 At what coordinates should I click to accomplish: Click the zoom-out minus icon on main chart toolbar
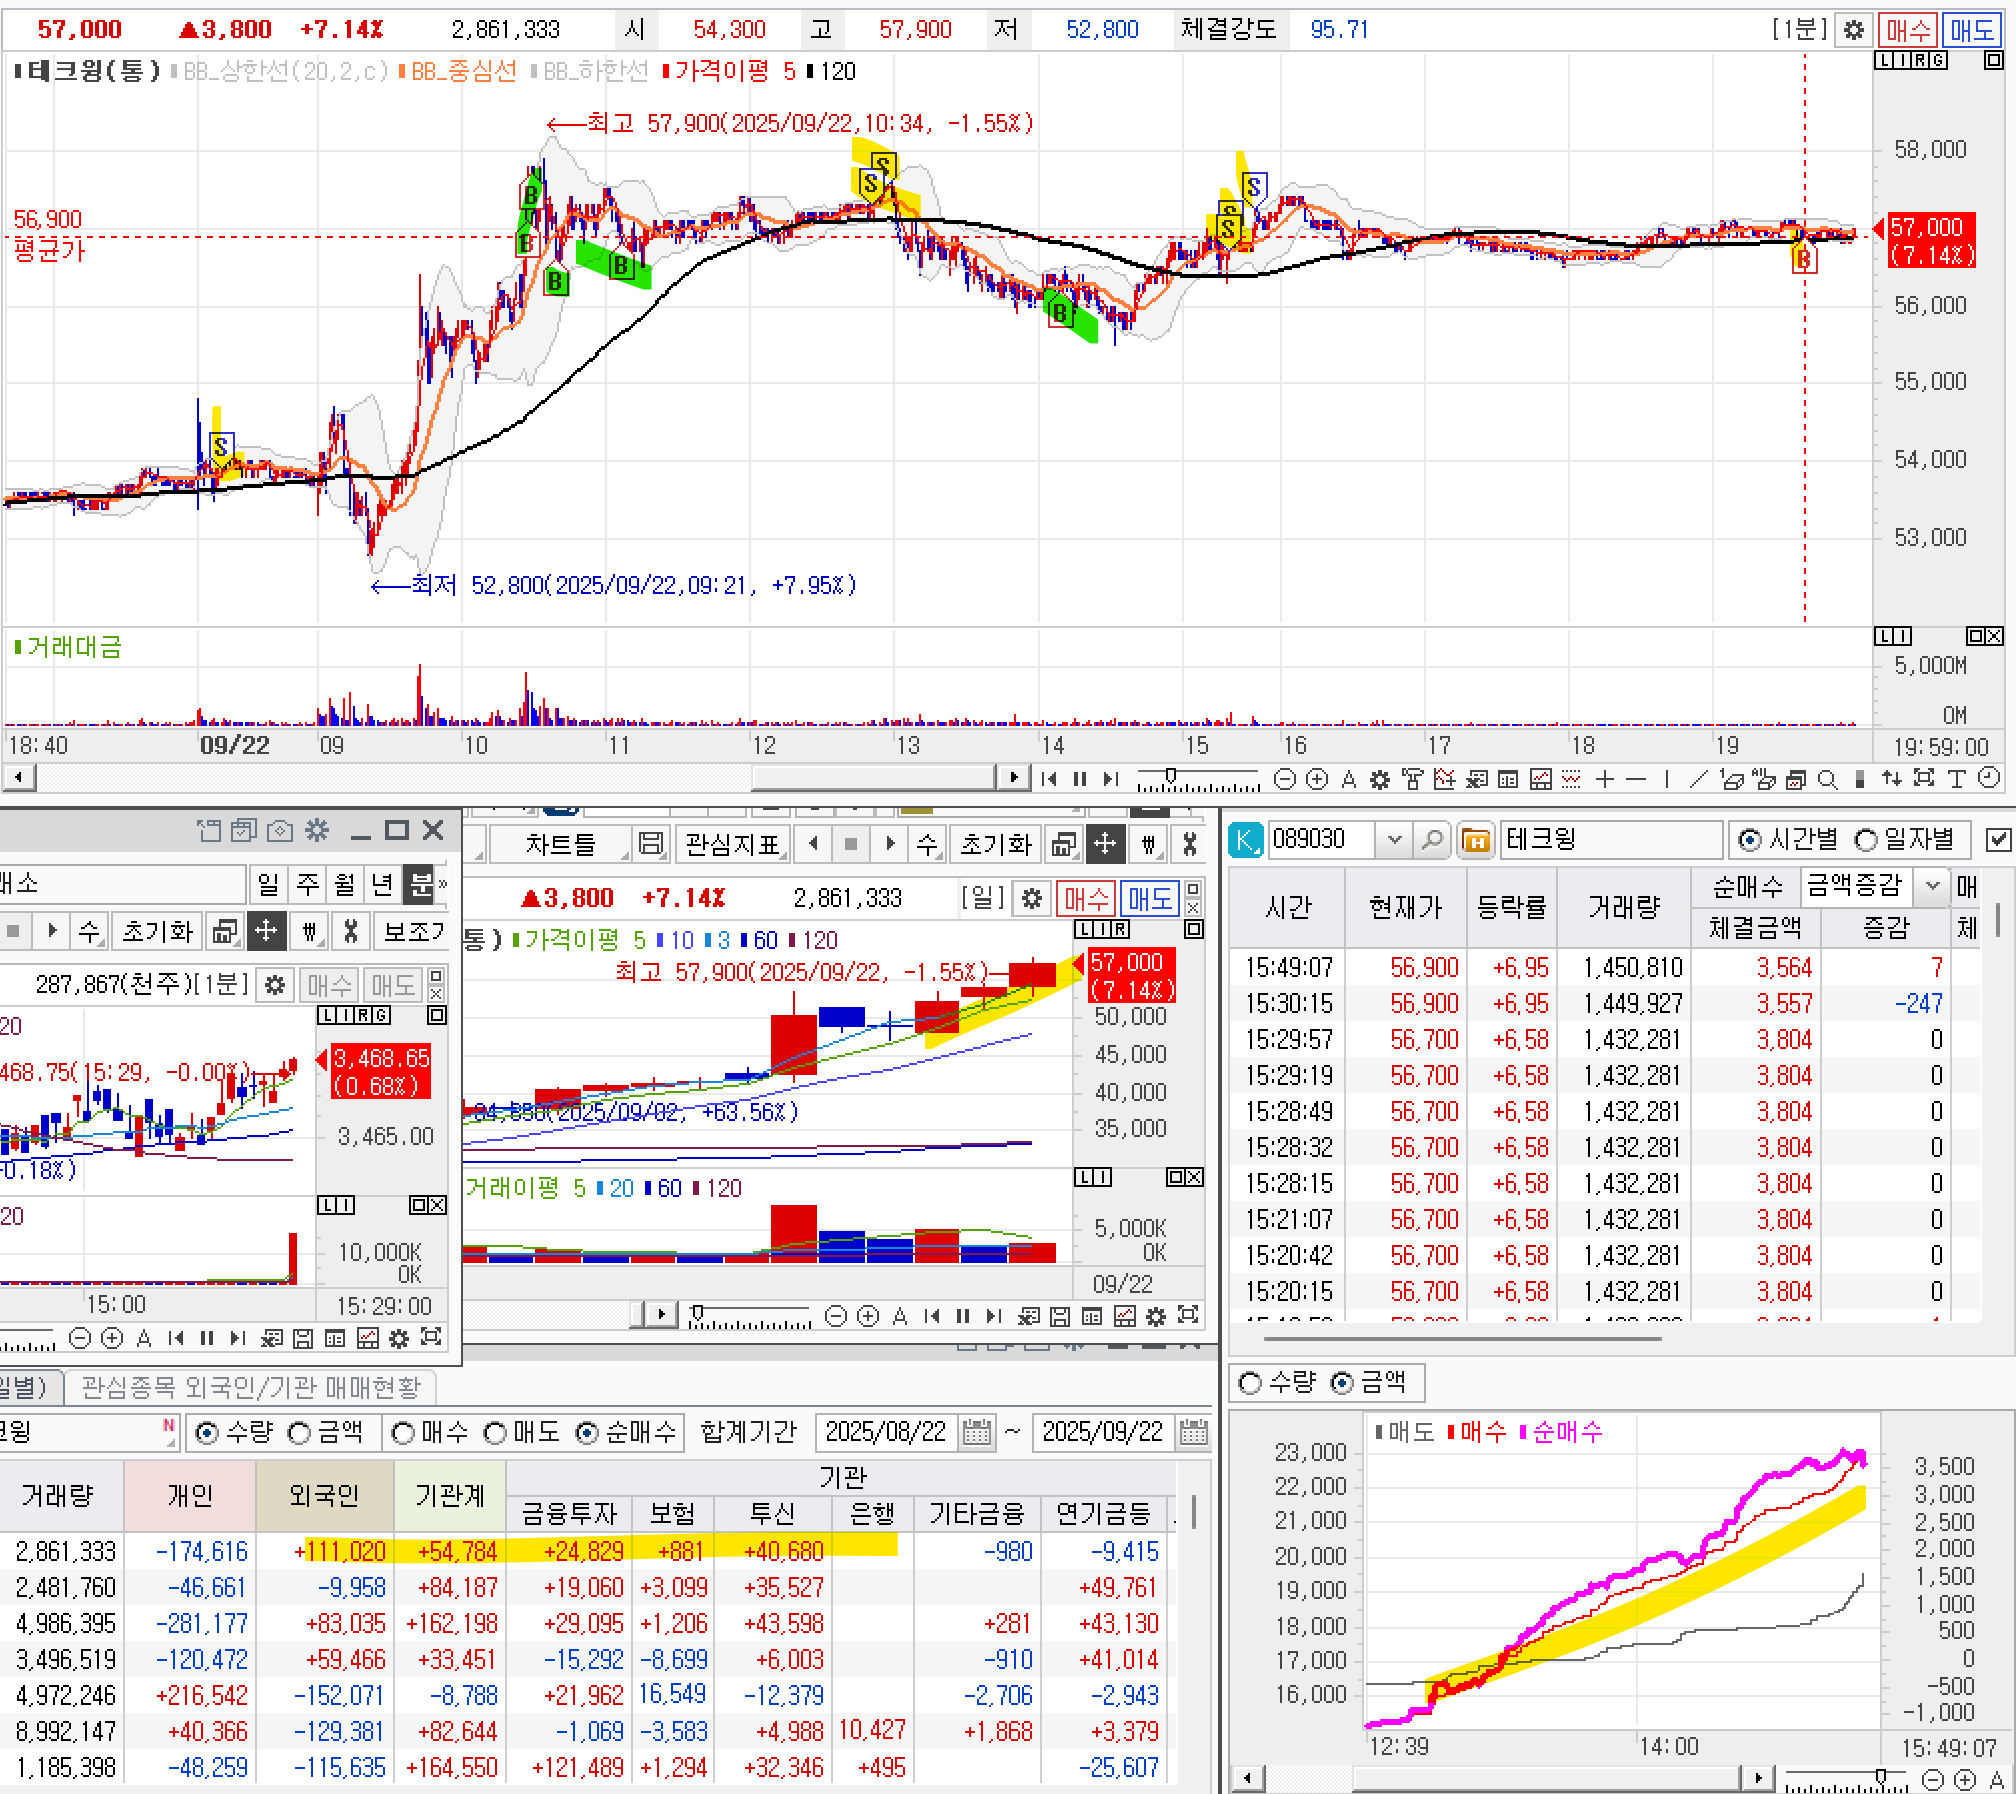[1286, 779]
